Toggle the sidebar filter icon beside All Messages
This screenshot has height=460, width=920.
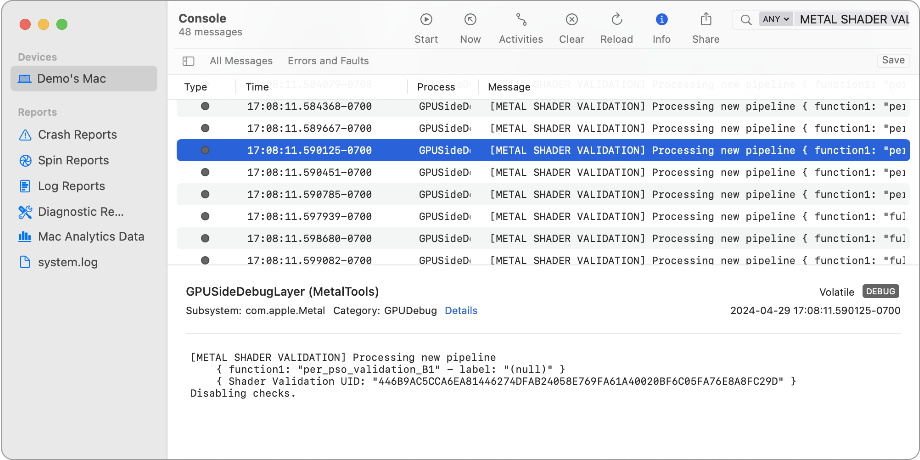[x=189, y=61]
